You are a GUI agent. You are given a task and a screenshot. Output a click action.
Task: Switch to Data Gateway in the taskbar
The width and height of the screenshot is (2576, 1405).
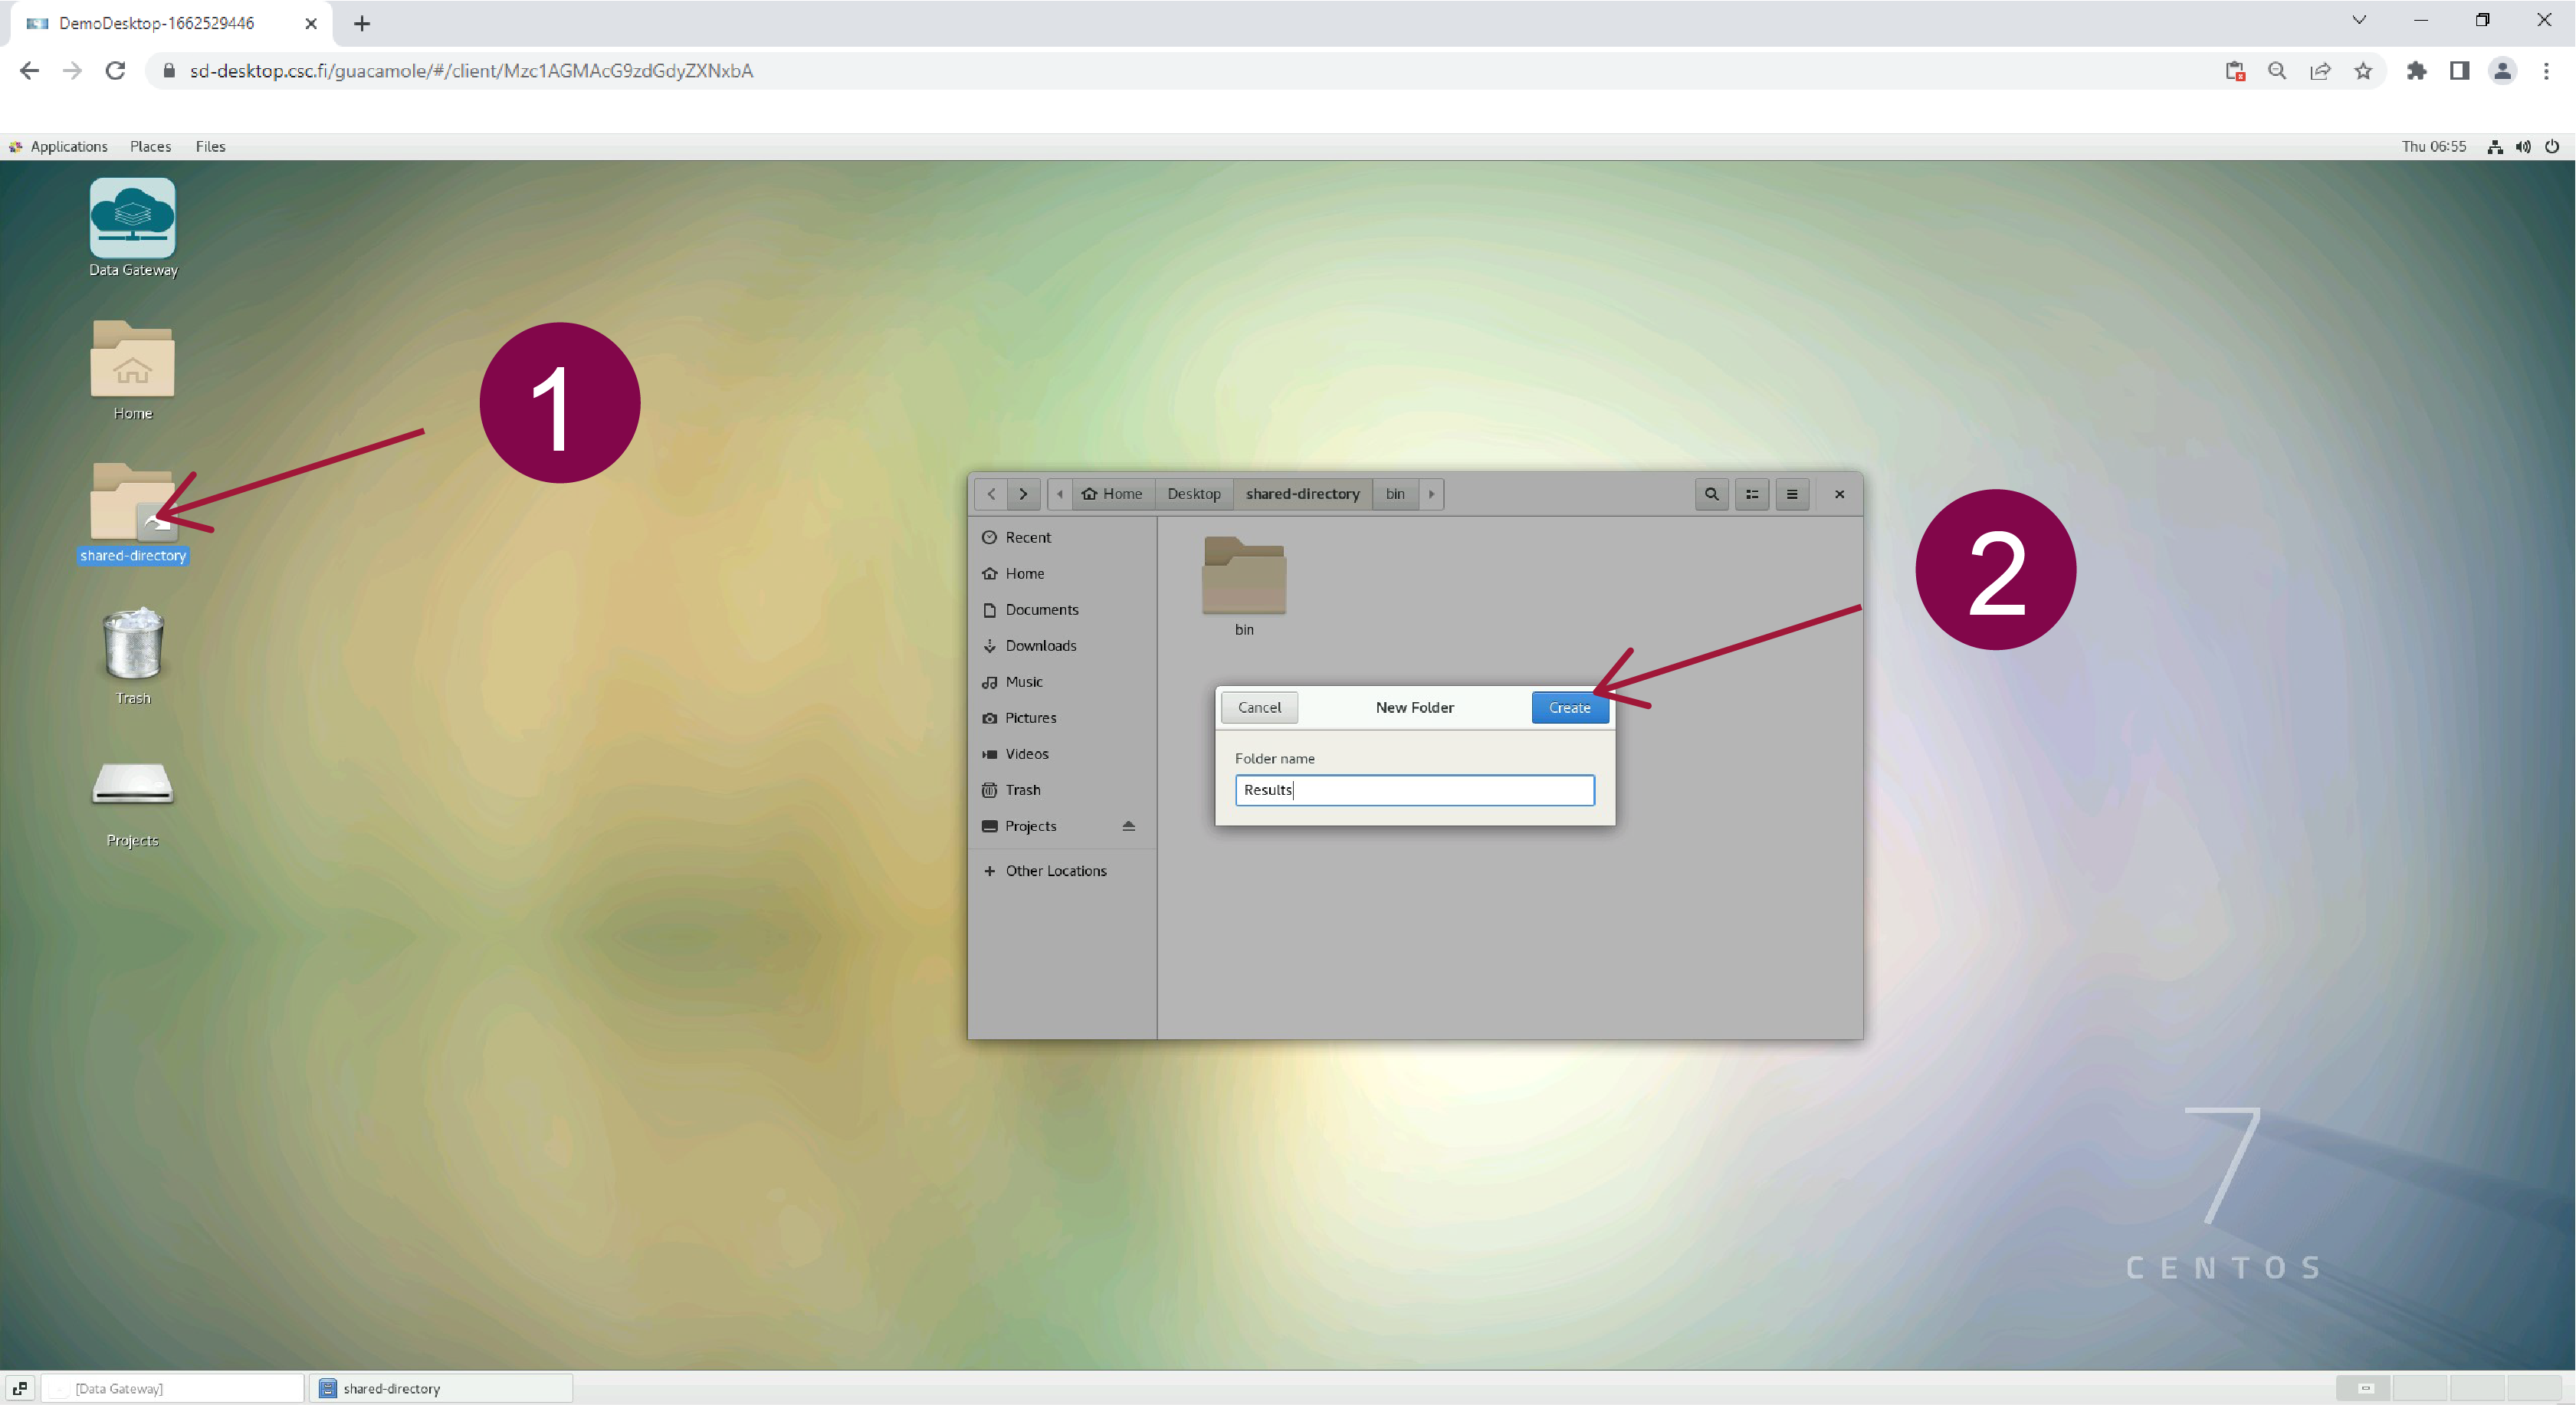pos(173,1388)
